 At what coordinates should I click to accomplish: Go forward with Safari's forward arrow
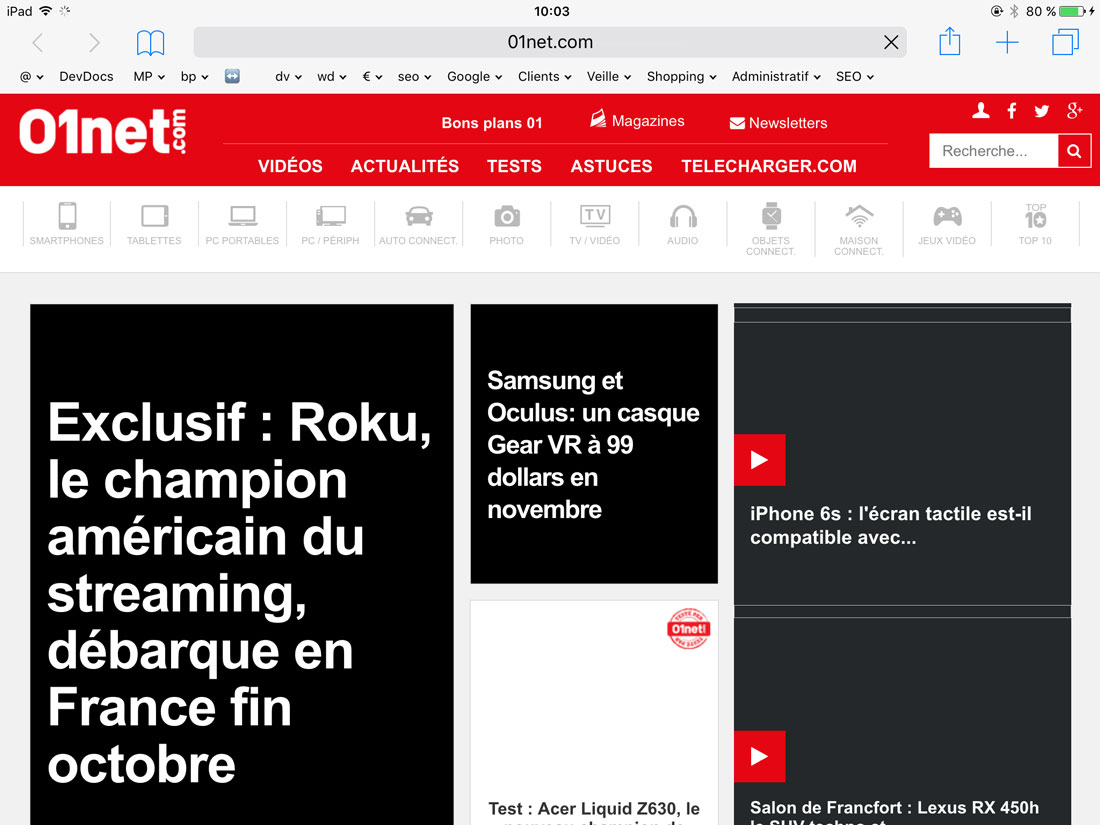pyautogui.click(x=94, y=43)
